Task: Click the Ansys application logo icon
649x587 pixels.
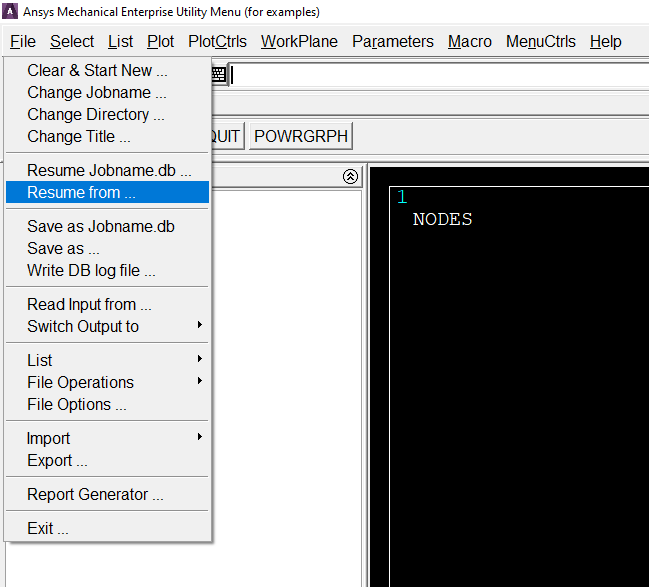Action: (x=10, y=11)
